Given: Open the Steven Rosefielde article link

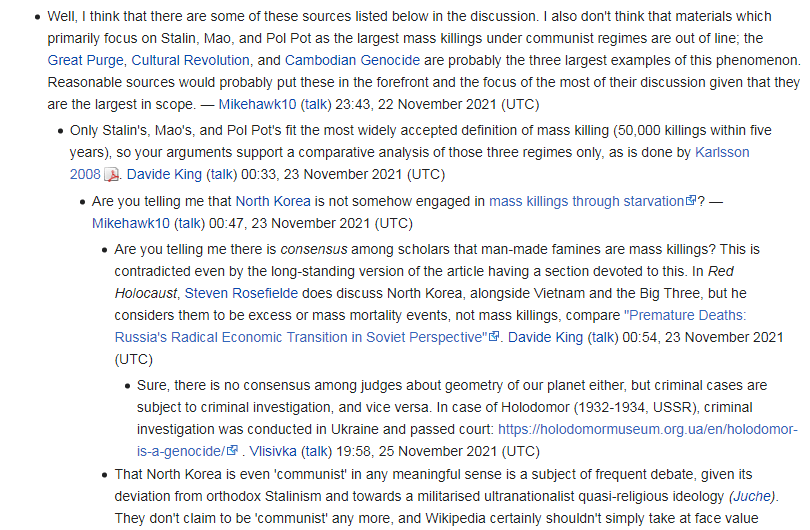Looking at the screenshot, I should pos(241,293).
